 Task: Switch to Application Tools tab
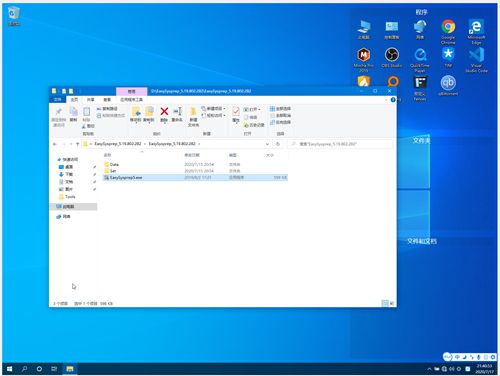pos(131,100)
